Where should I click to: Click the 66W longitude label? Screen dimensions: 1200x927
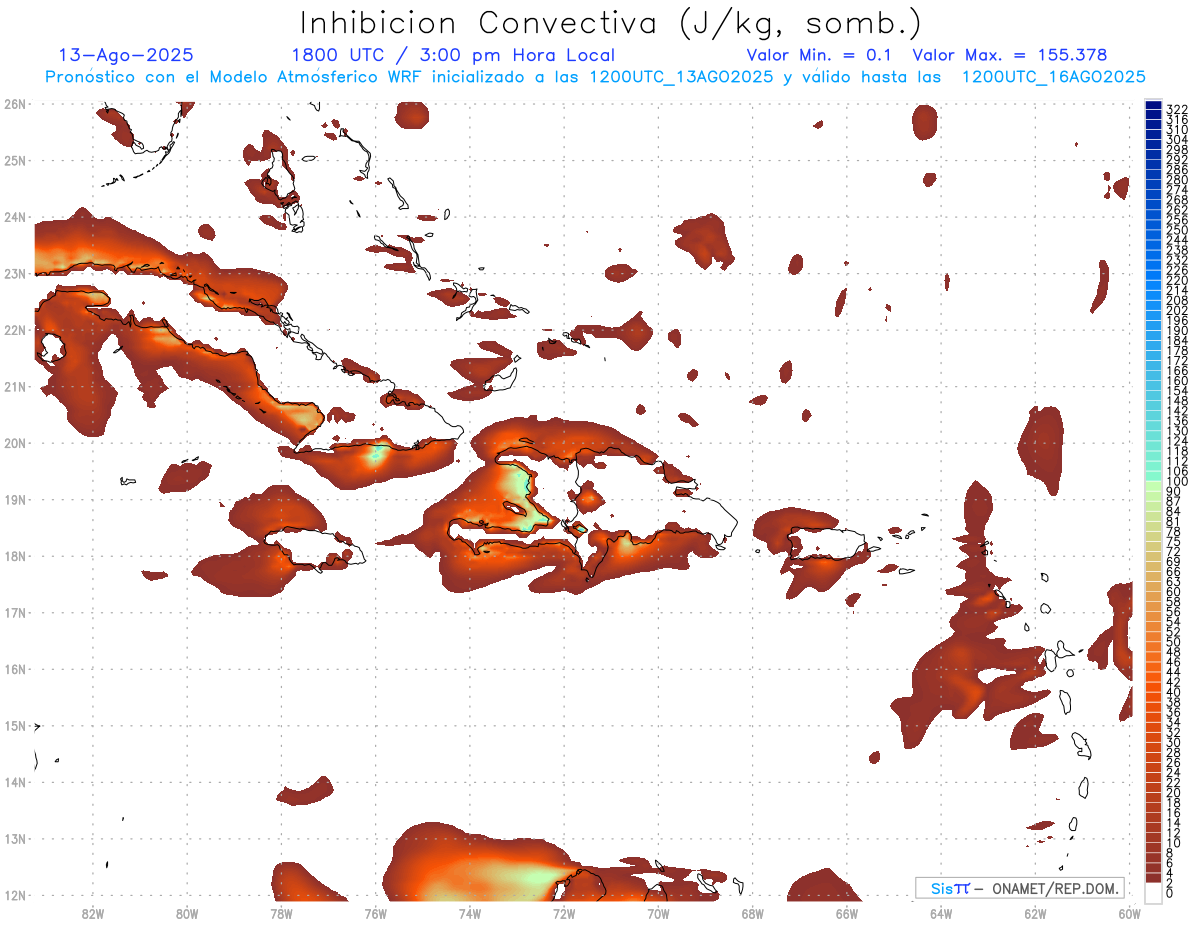click(x=846, y=913)
